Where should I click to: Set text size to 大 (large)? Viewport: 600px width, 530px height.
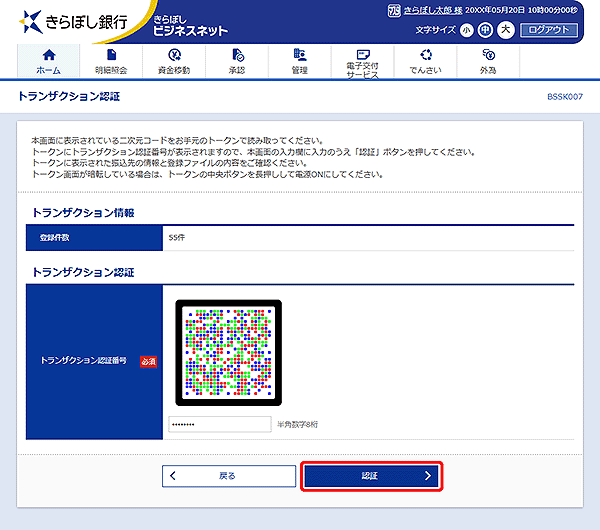click(x=505, y=30)
